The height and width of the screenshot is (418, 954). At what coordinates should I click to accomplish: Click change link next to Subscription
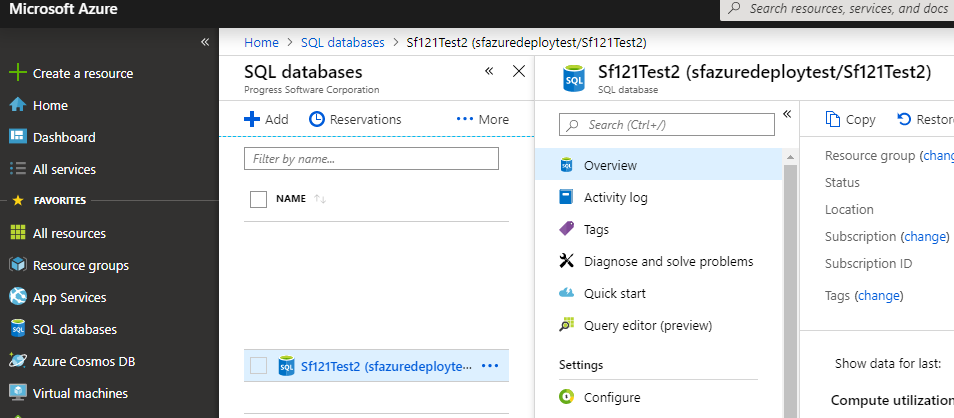[x=925, y=237]
